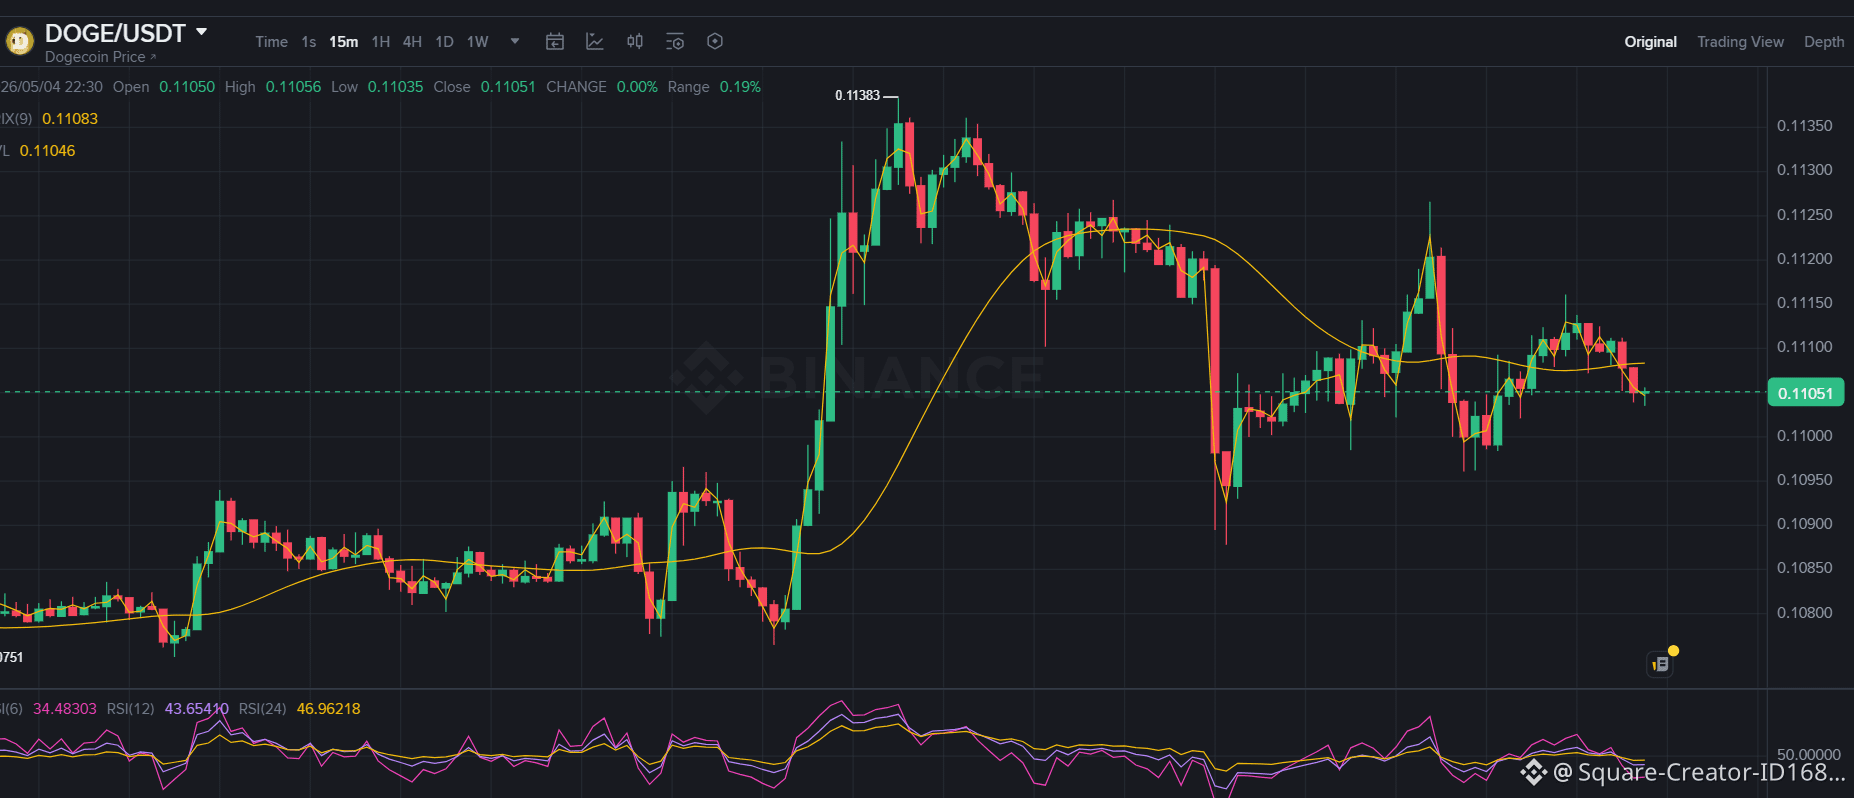Image resolution: width=1854 pixels, height=798 pixels.
Task: Click the indicator value 0.11083
Action: click(x=70, y=119)
